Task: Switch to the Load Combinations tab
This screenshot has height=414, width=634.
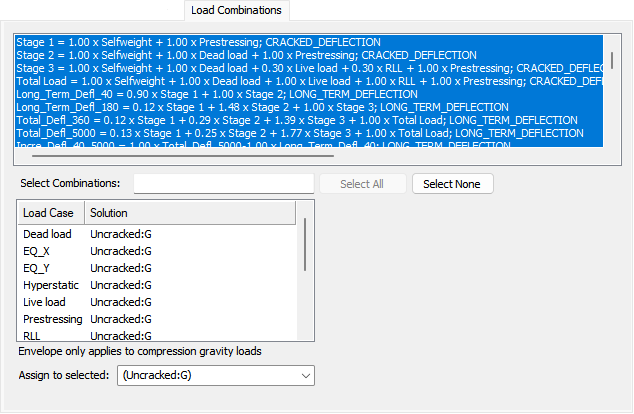Action: point(238,10)
